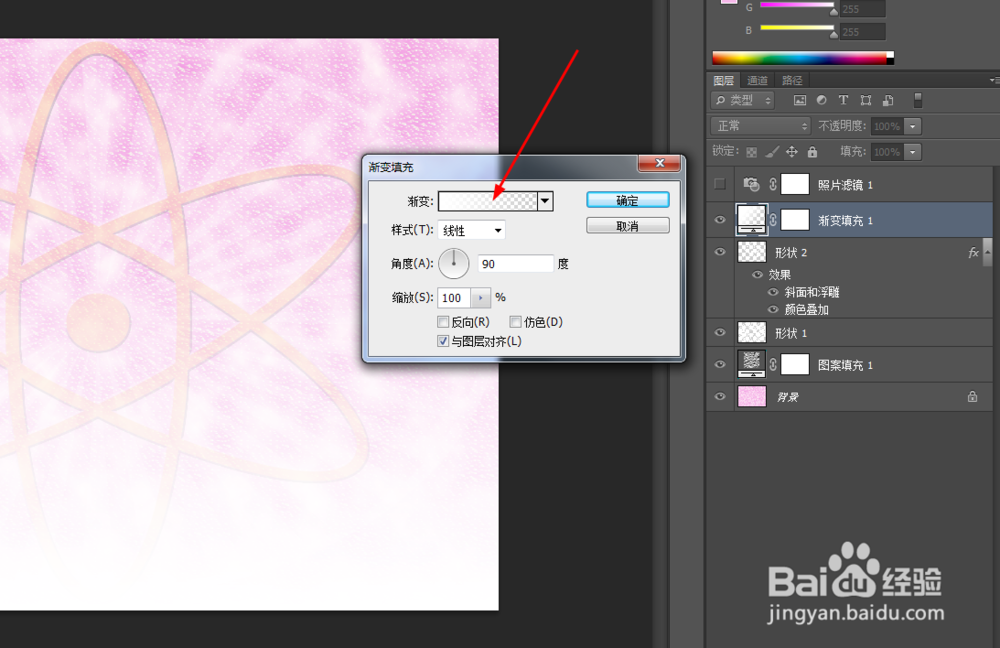Click the opacity value field 100%

tap(888, 126)
